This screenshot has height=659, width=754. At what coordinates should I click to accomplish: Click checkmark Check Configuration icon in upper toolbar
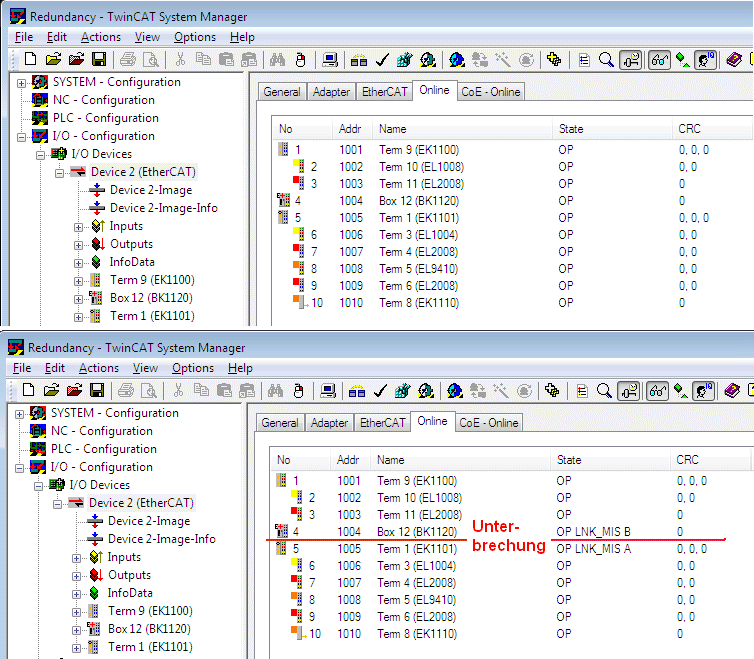[381, 60]
